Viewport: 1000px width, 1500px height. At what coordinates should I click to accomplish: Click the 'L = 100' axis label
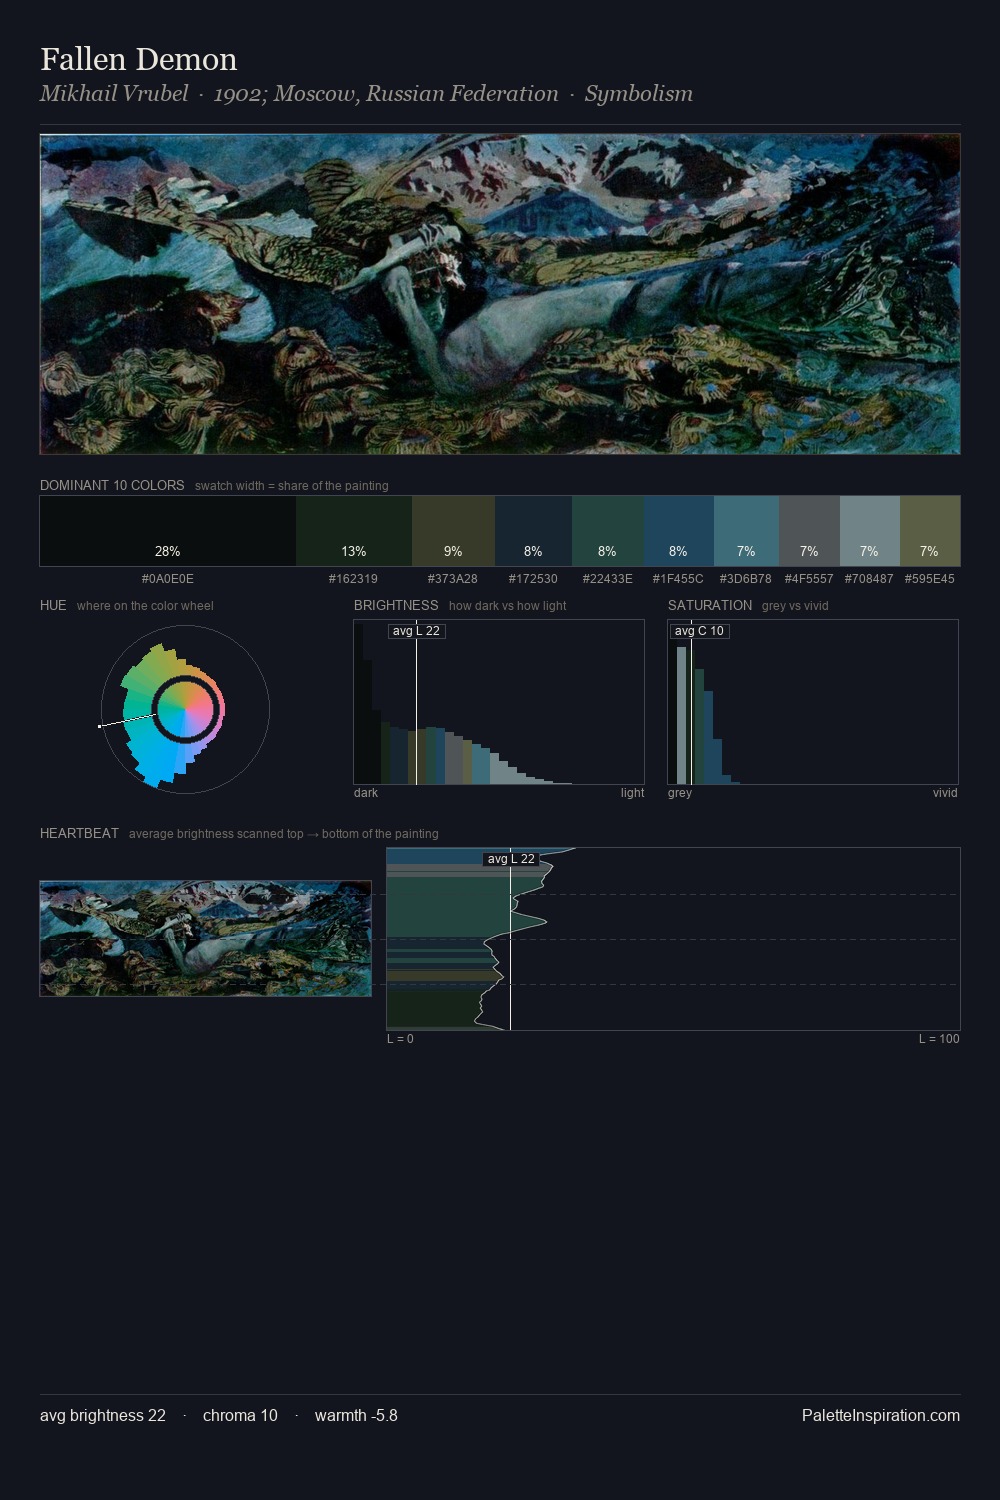(939, 1039)
